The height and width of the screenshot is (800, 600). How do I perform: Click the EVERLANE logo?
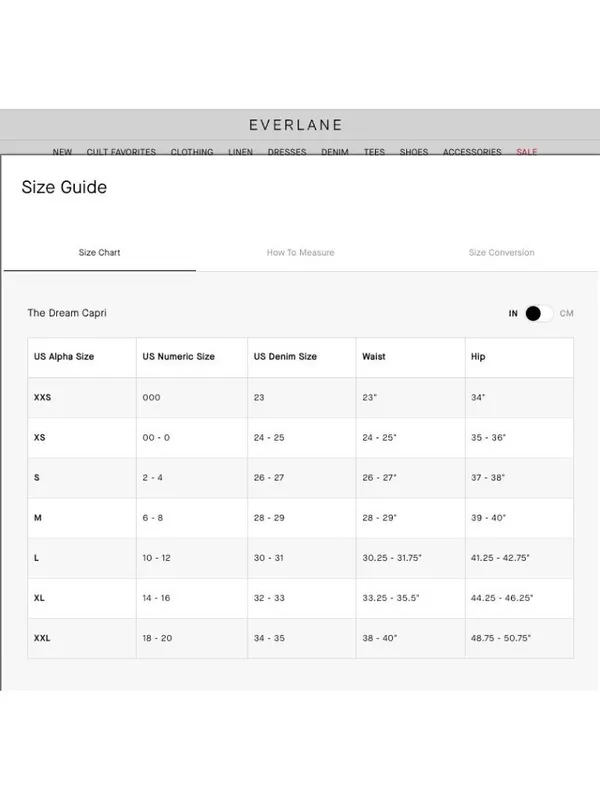(296, 125)
